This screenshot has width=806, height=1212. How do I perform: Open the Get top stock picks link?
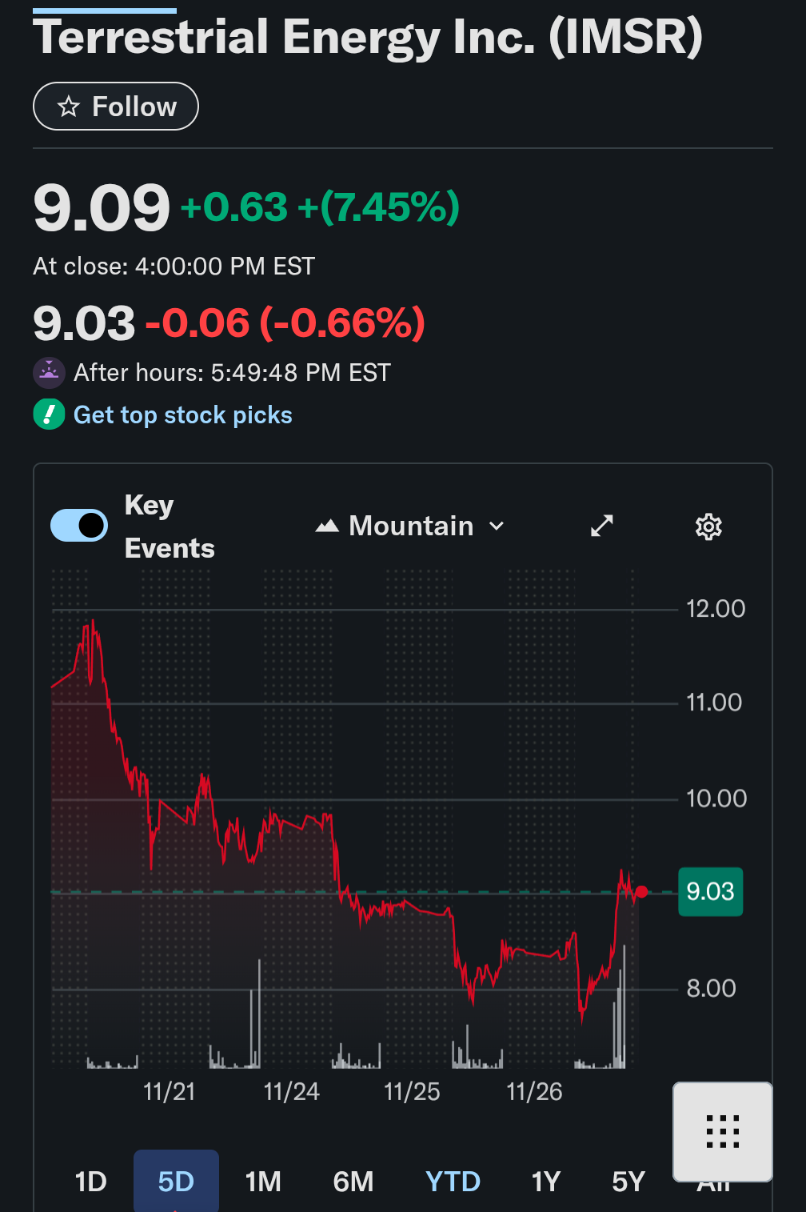click(x=183, y=415)
